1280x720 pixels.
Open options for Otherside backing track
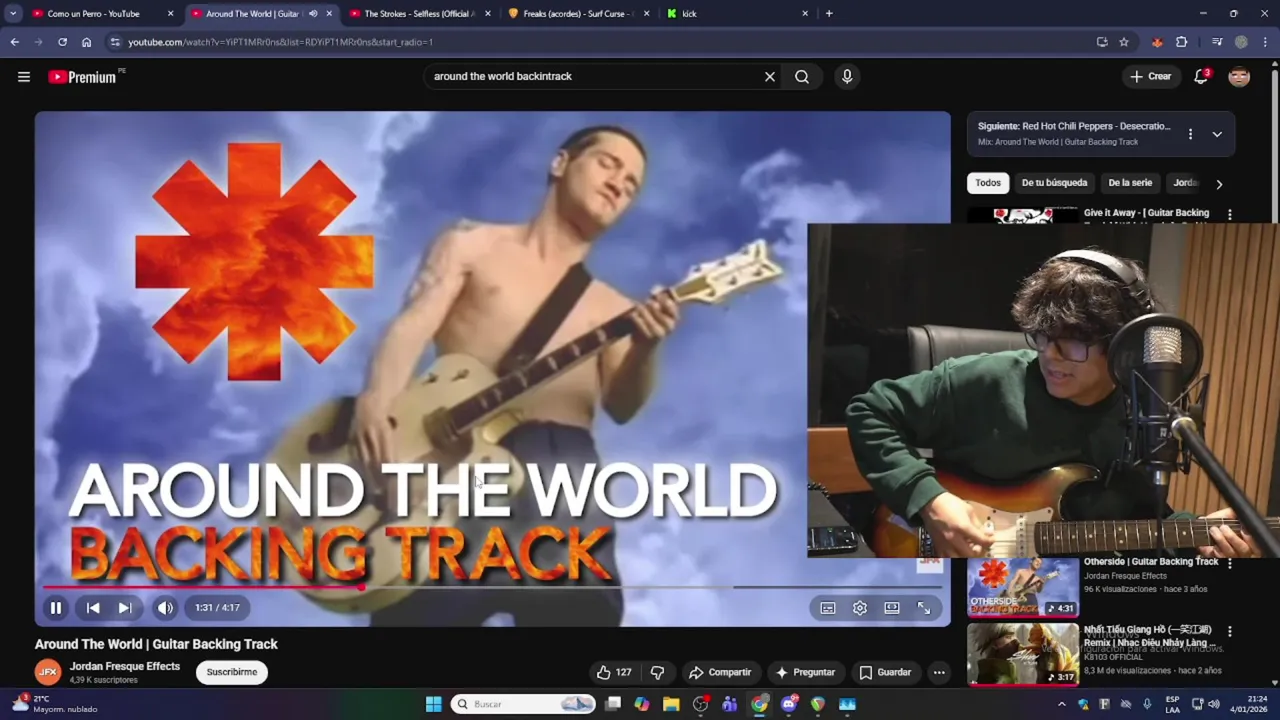pyautogui.click(x=1230, y=563)
